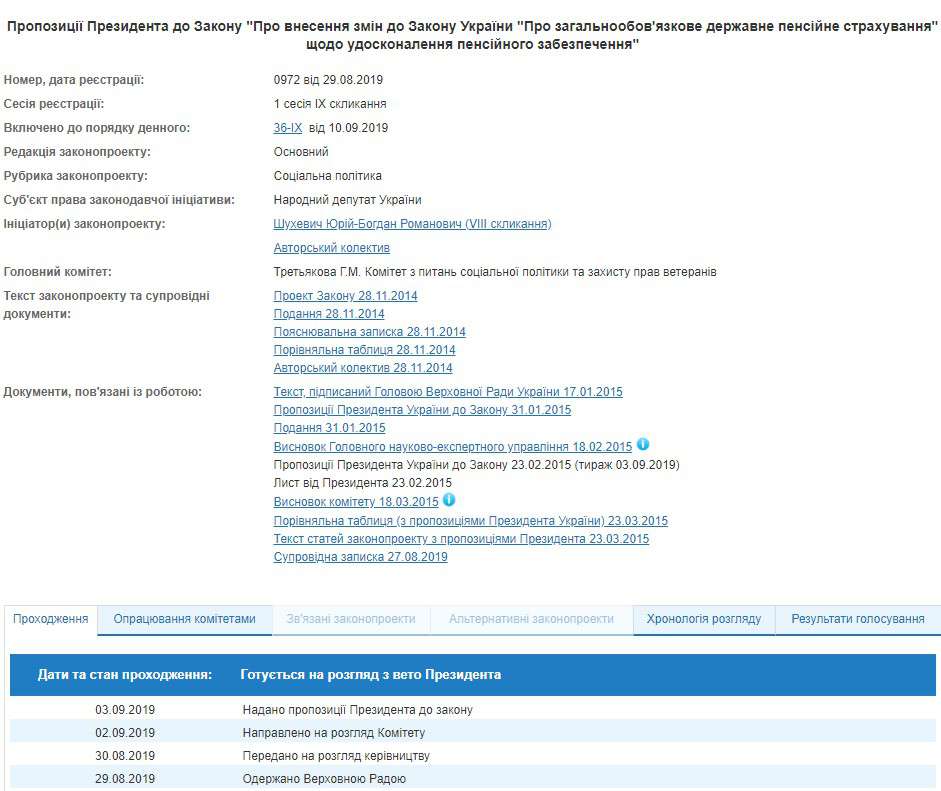The image size is (941, 791).
Task: View Пропозиції Президента України до Закону 31.01.2015
Action: (x=421, y=409)
